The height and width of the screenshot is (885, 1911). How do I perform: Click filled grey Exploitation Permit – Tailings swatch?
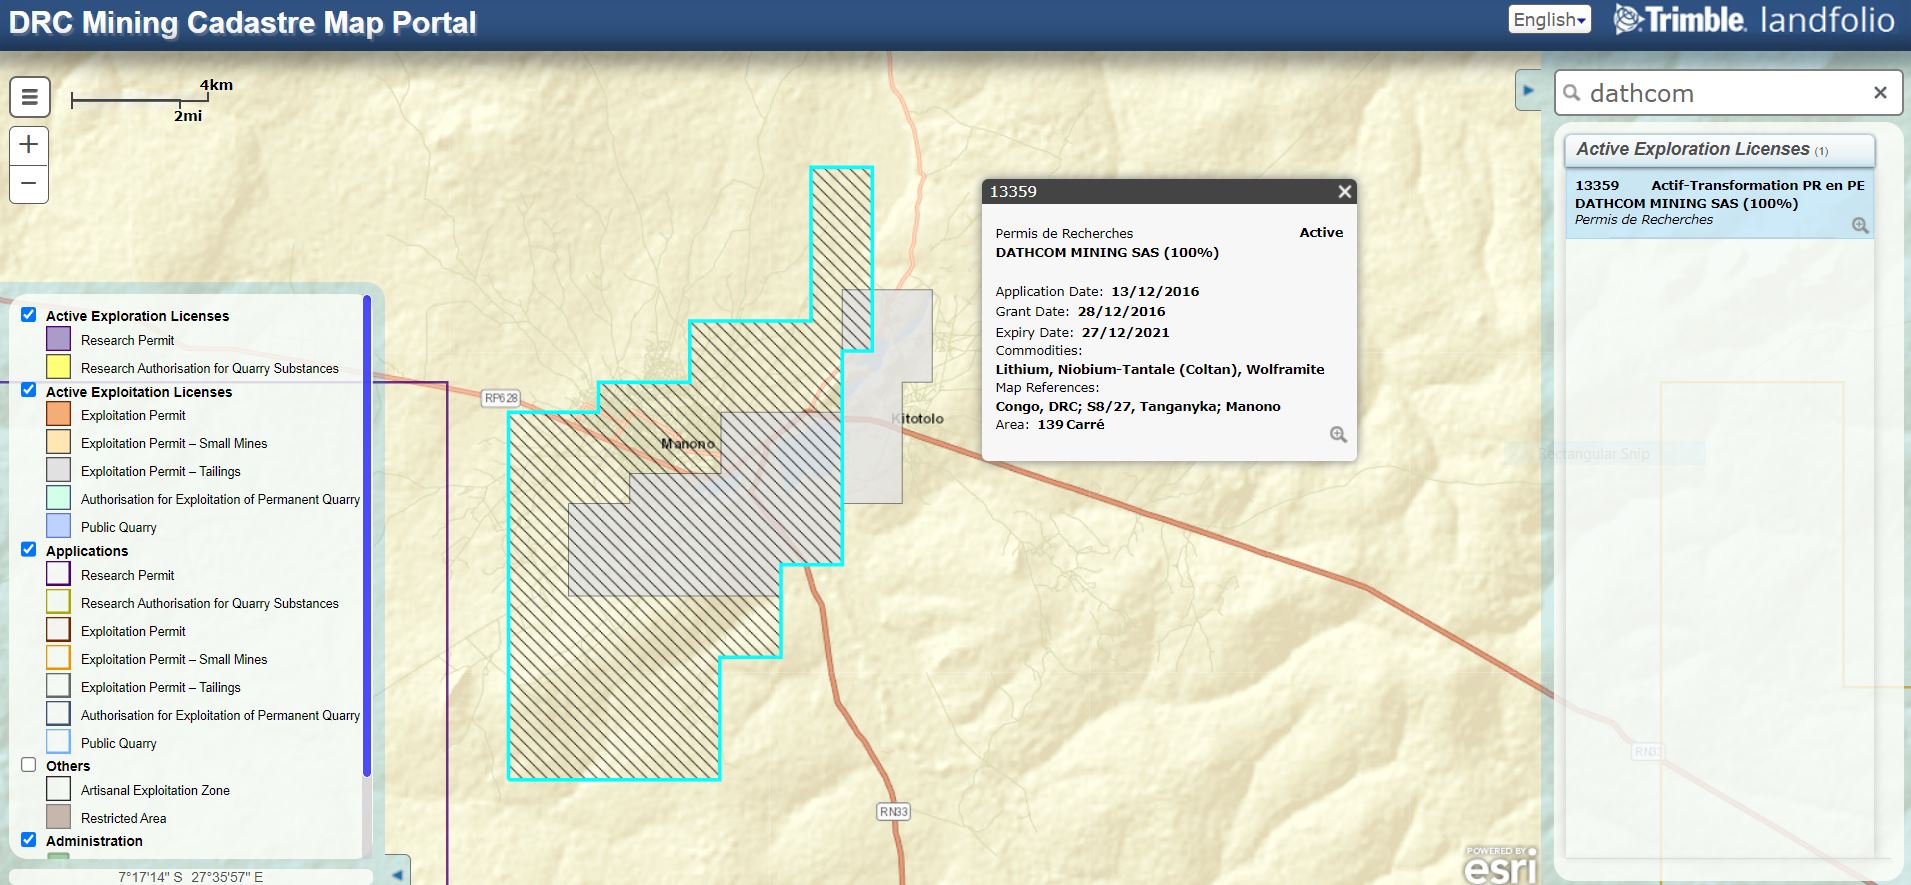[59, 470]
